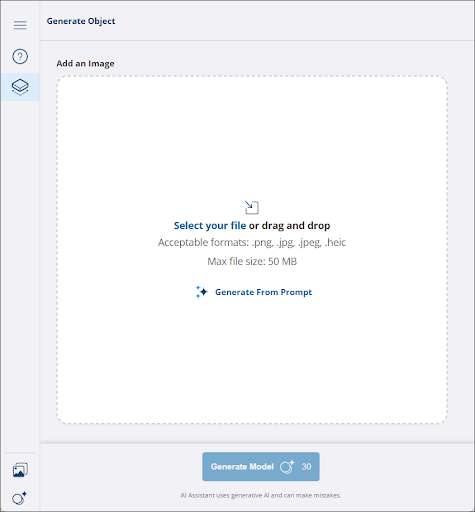Image resolution: width=475 pixels, height=512 pixels.
Task: Click Generate From Prompt link
Action: click(263, 292)
